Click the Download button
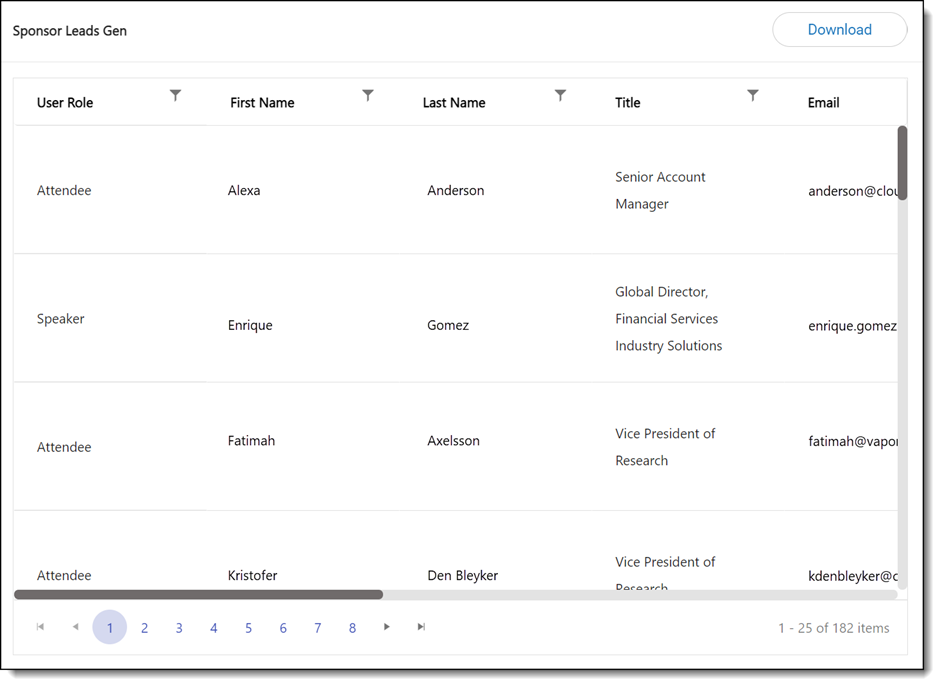The image size is (940, 686). click(839, 30)
